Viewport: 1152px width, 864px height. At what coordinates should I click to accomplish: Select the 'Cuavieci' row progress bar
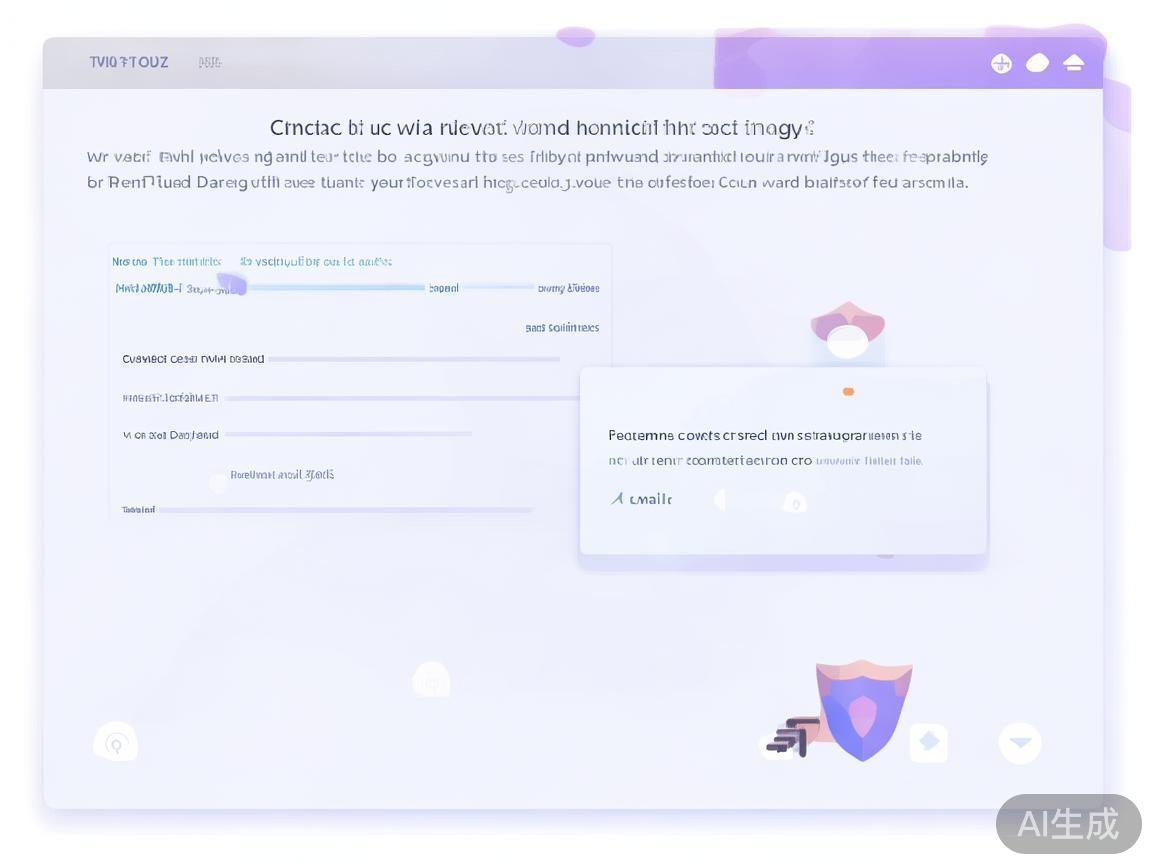tap(414, 359)
